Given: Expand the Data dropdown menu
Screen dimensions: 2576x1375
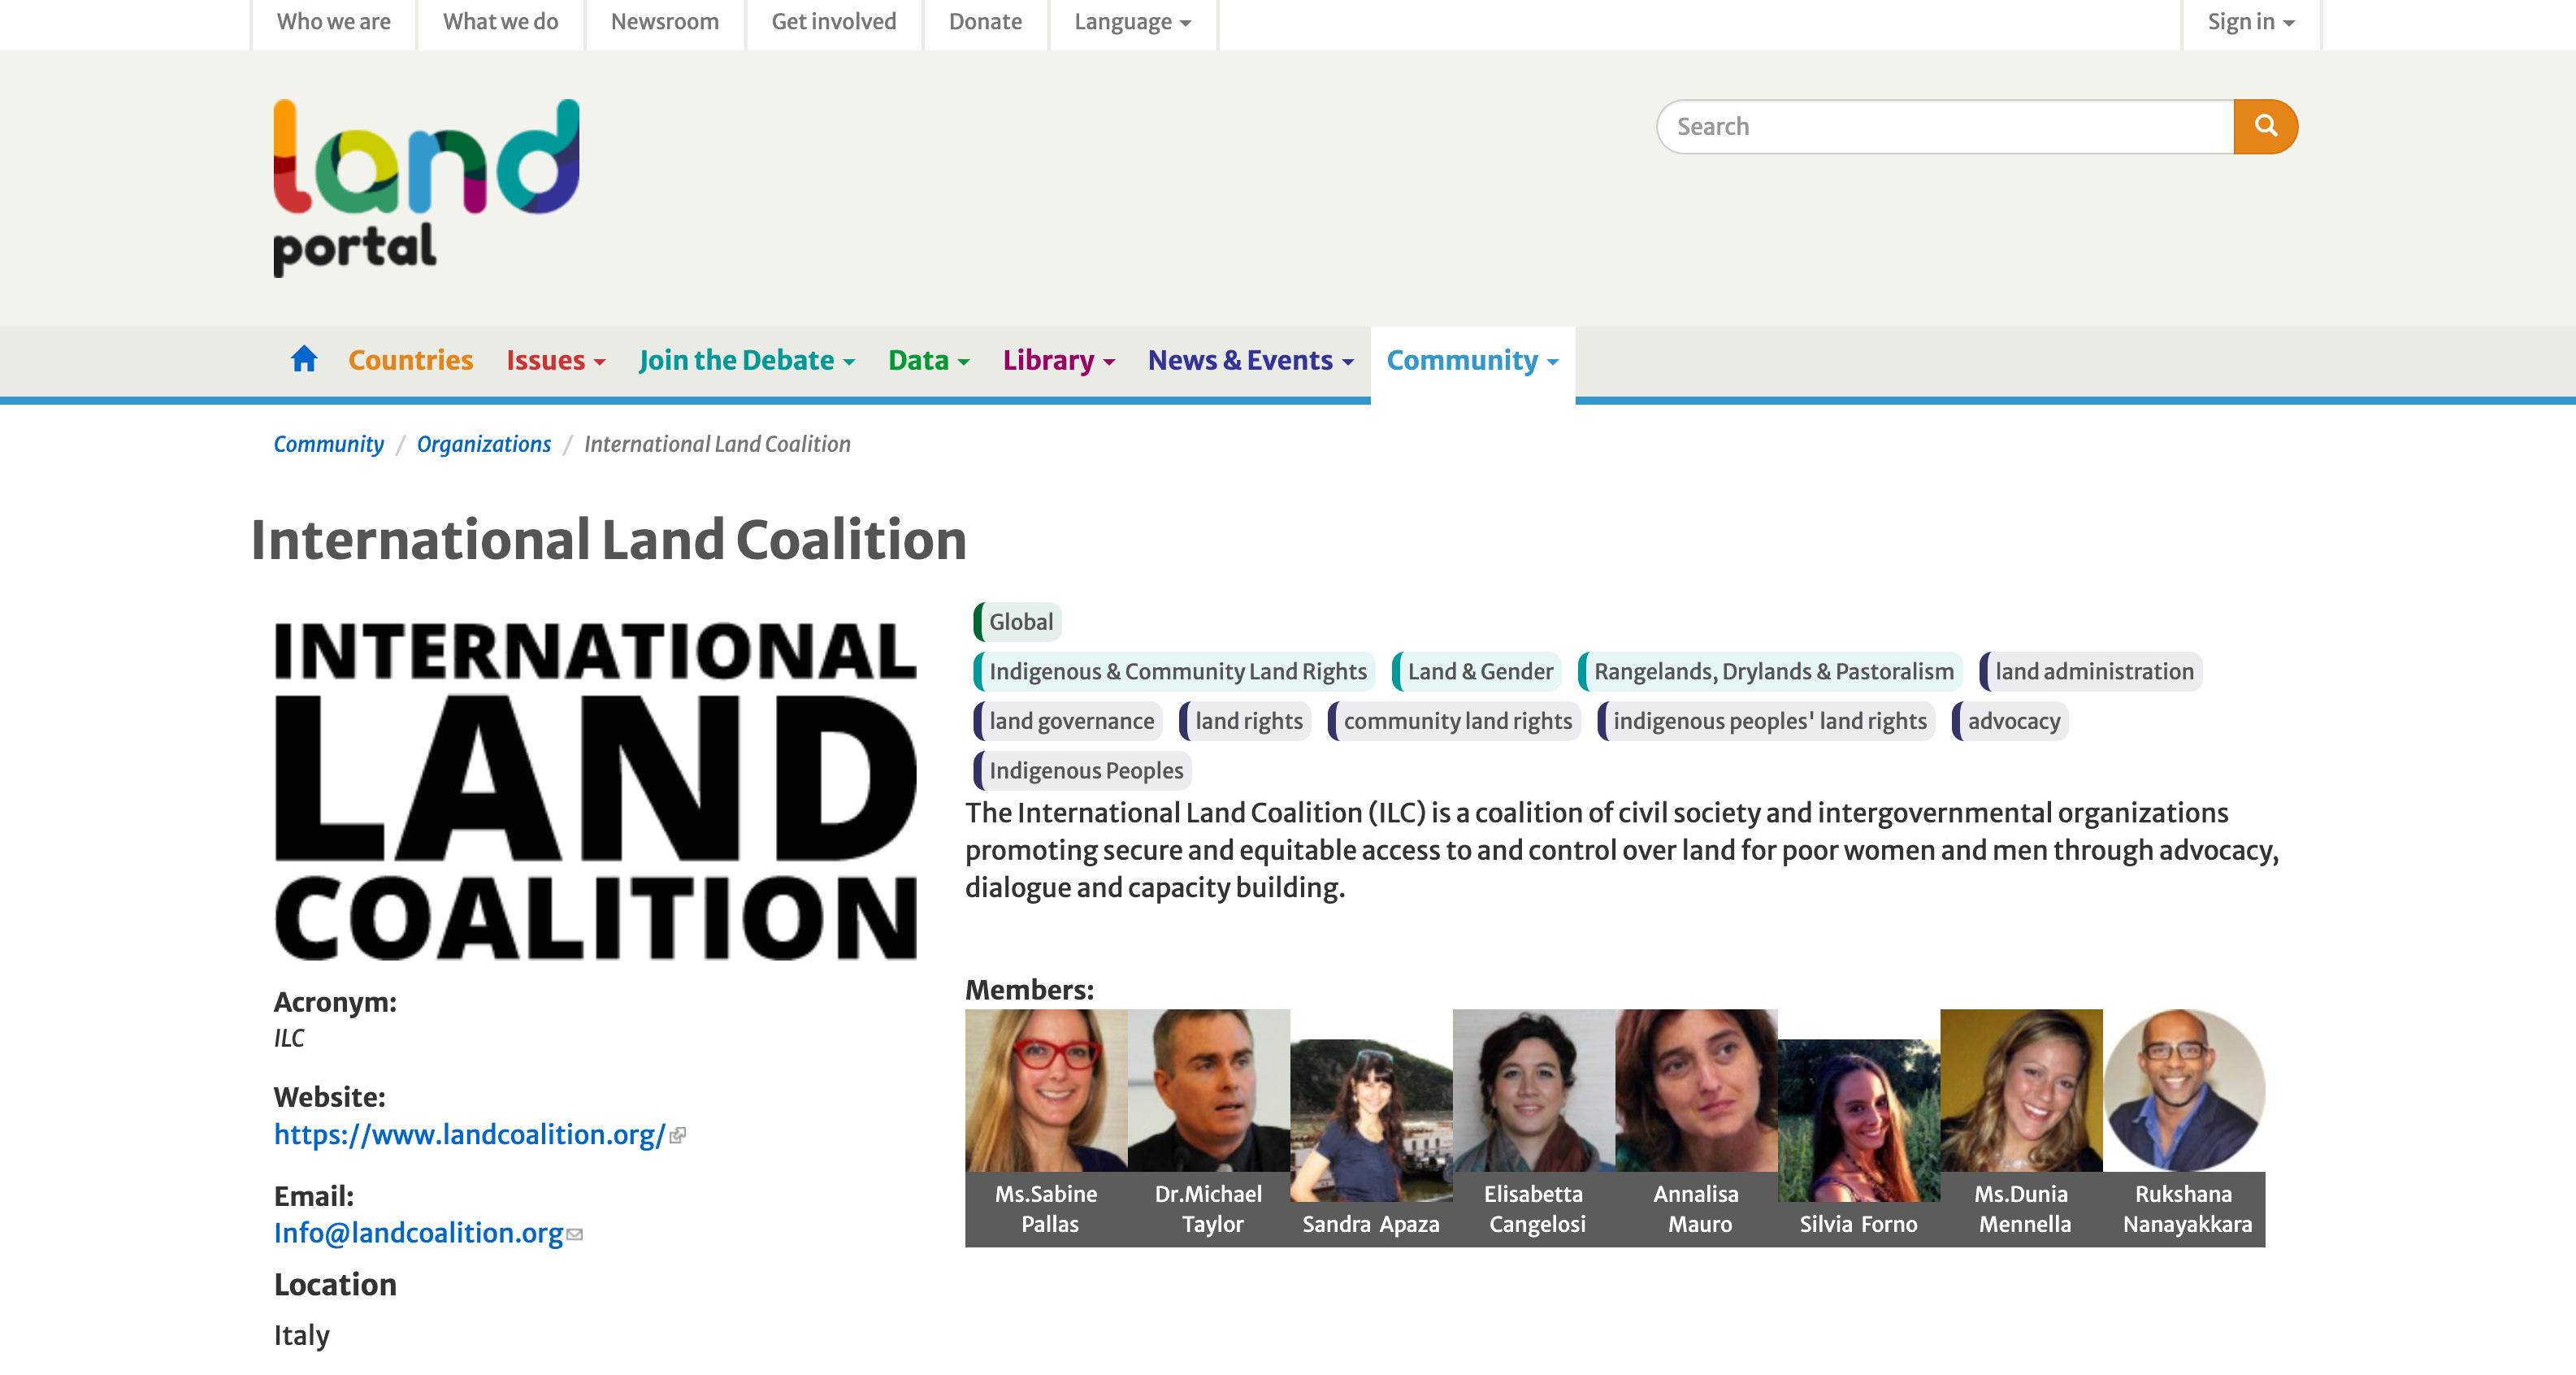Looking at the screenshot, I should coord(929,360).
